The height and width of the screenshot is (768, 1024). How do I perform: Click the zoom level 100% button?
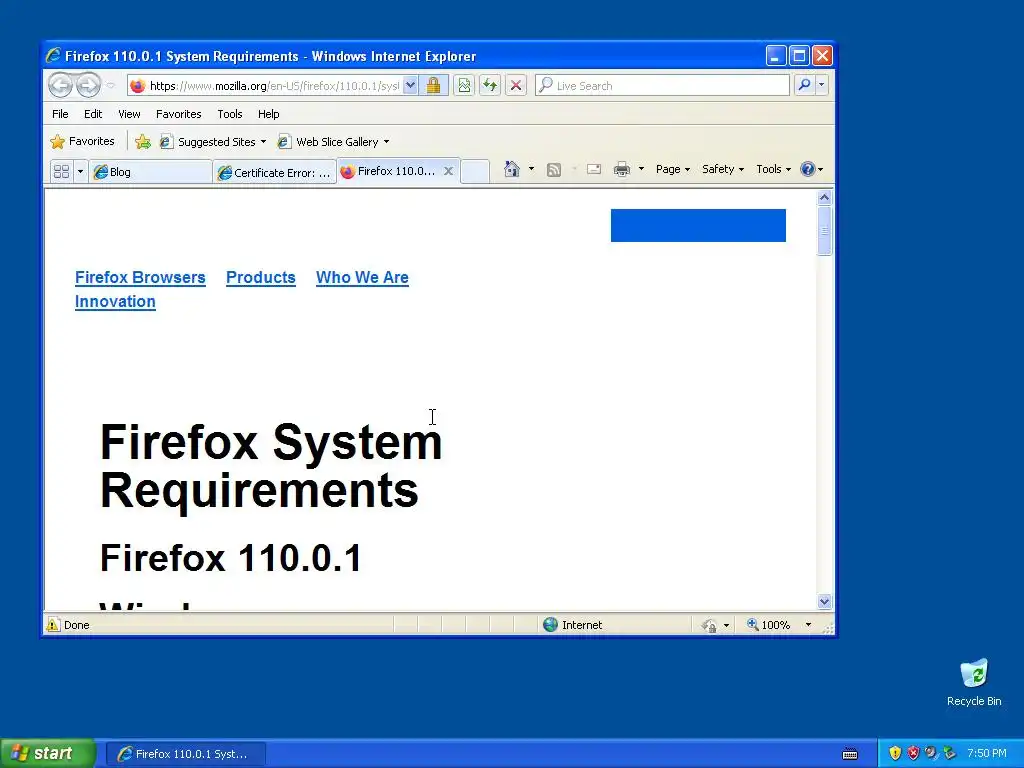pyautogui.click(x=769, y=625)
